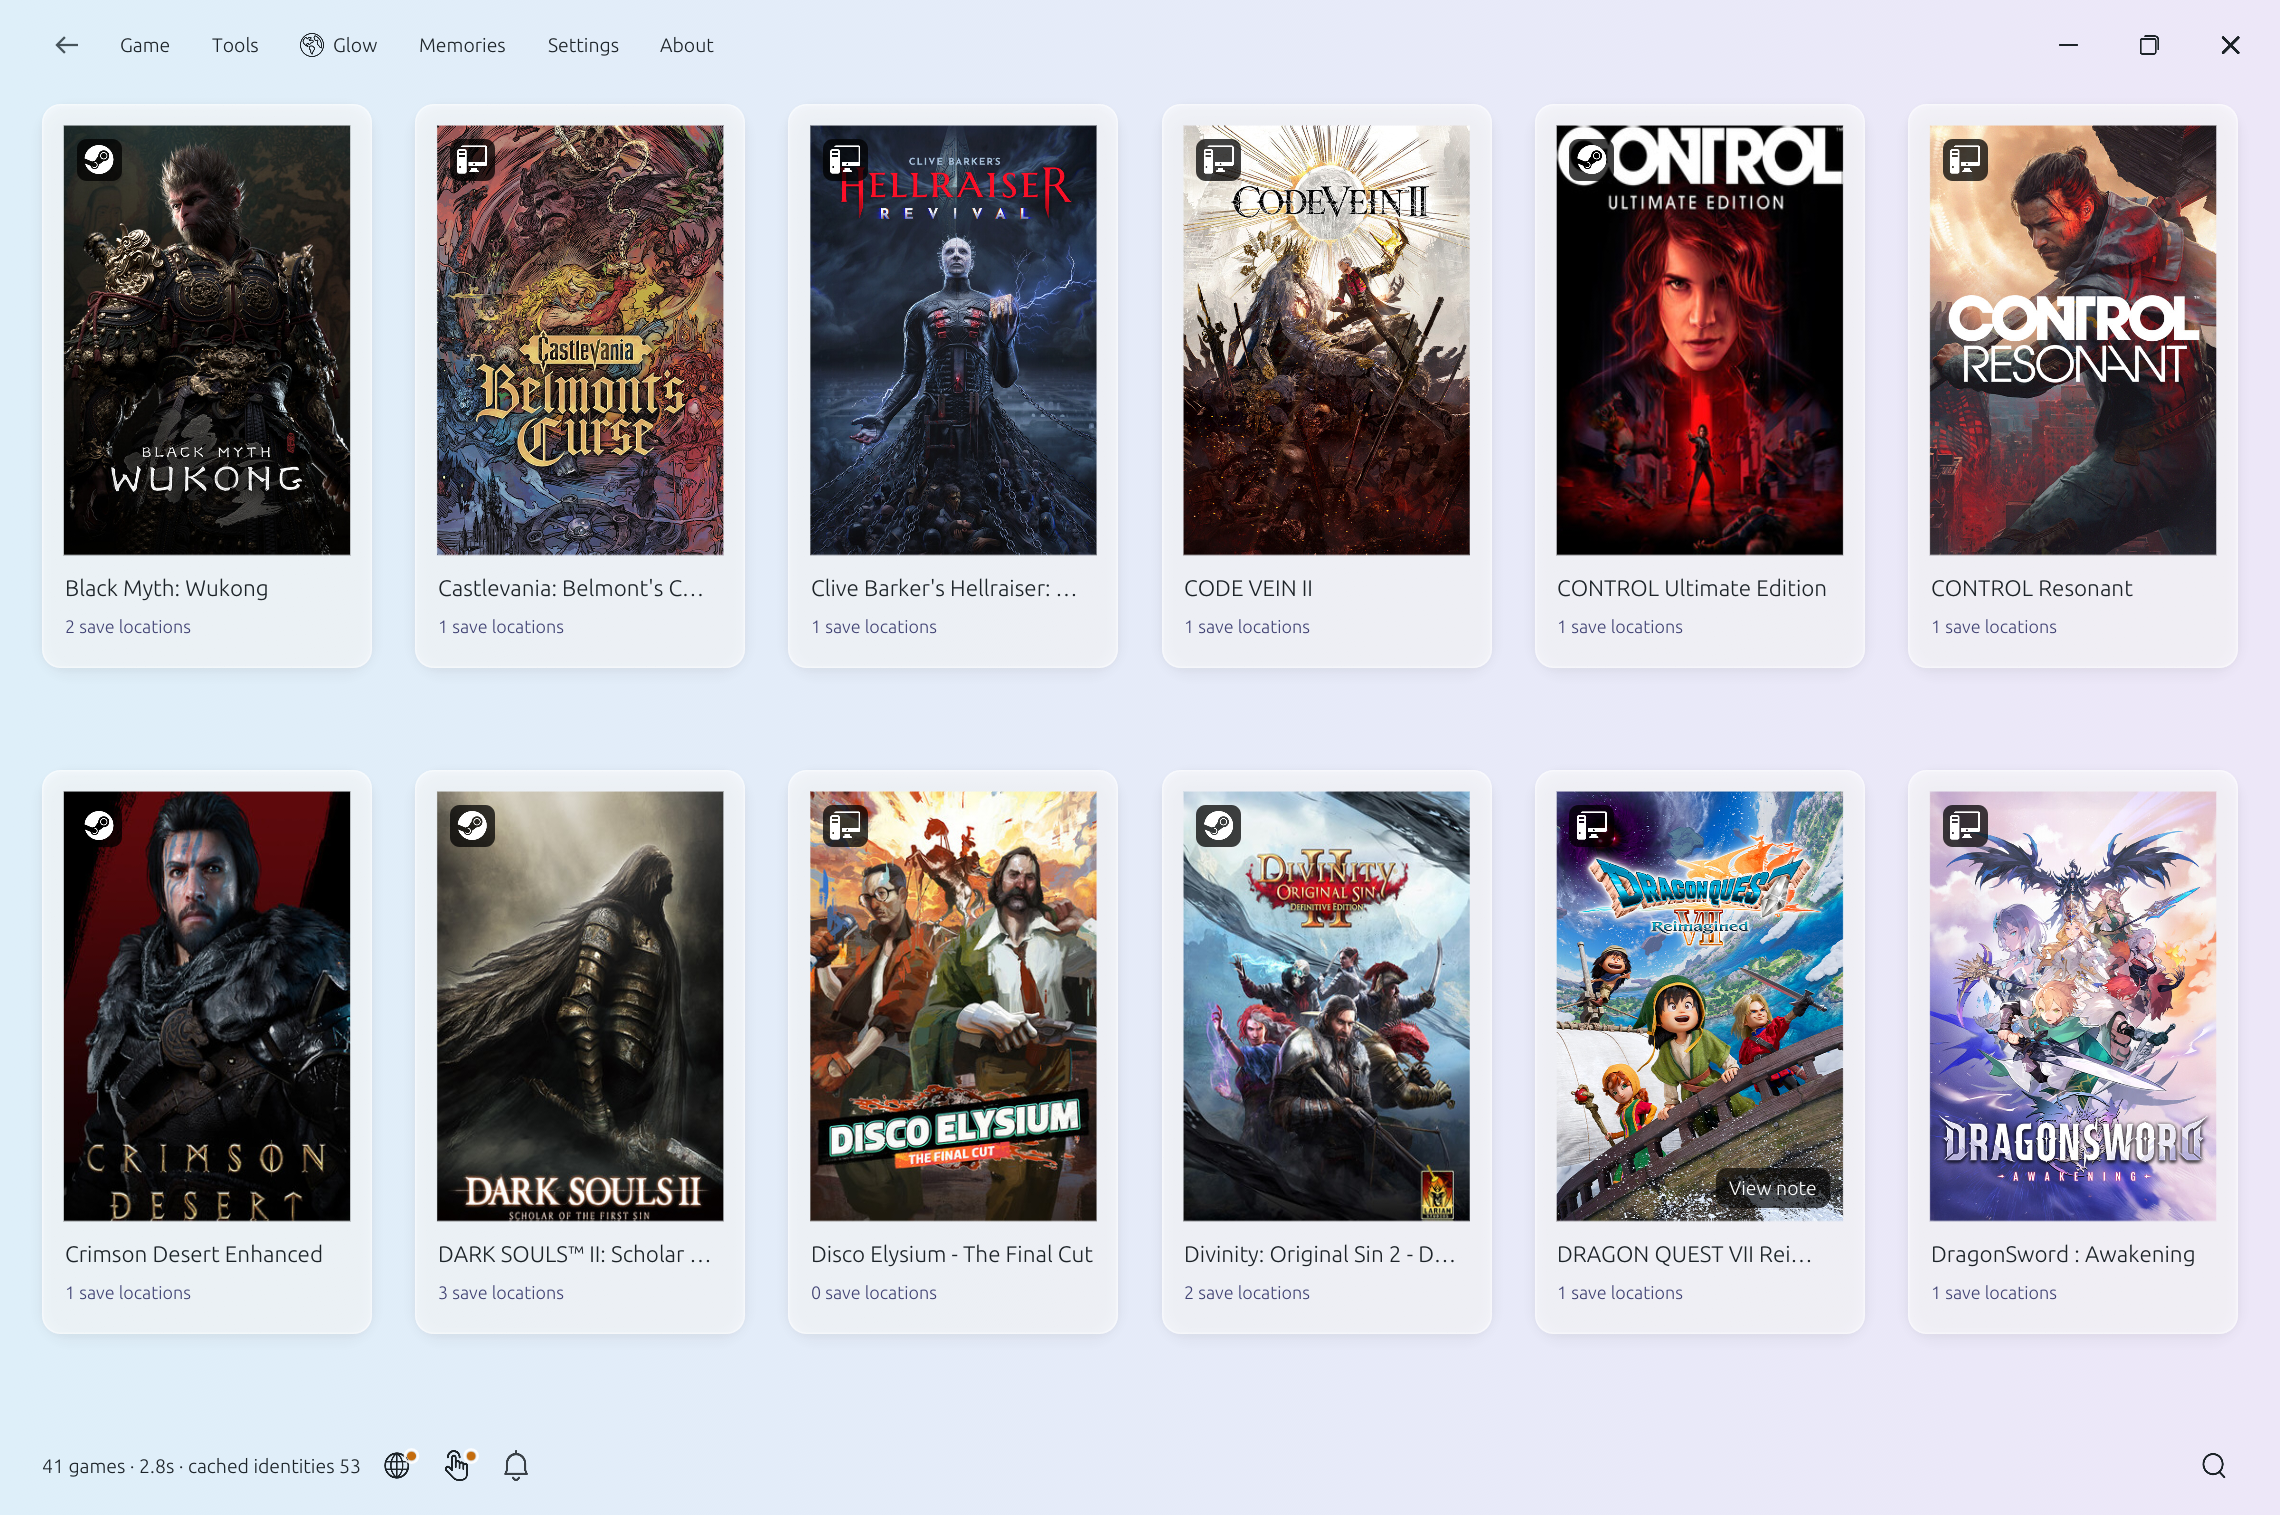Open the Tools menu
This screenshot has height=1515, width=2280.
click(235, 45)
